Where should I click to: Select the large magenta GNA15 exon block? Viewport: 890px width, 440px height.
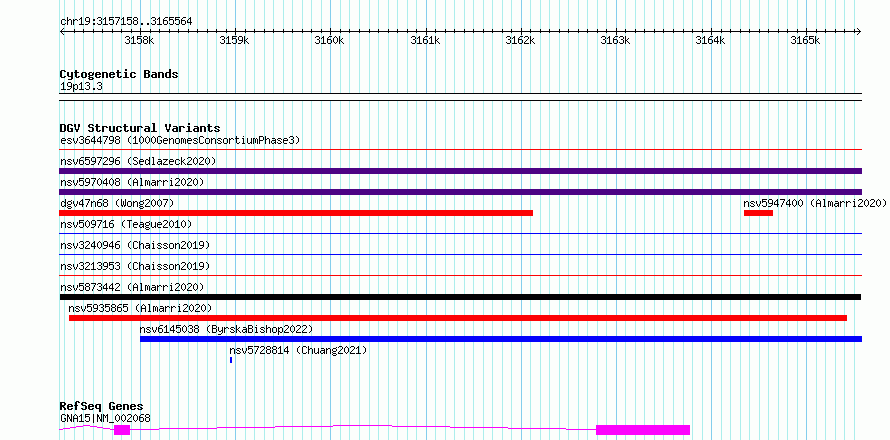pyautogui.click(x=643, y=430)
